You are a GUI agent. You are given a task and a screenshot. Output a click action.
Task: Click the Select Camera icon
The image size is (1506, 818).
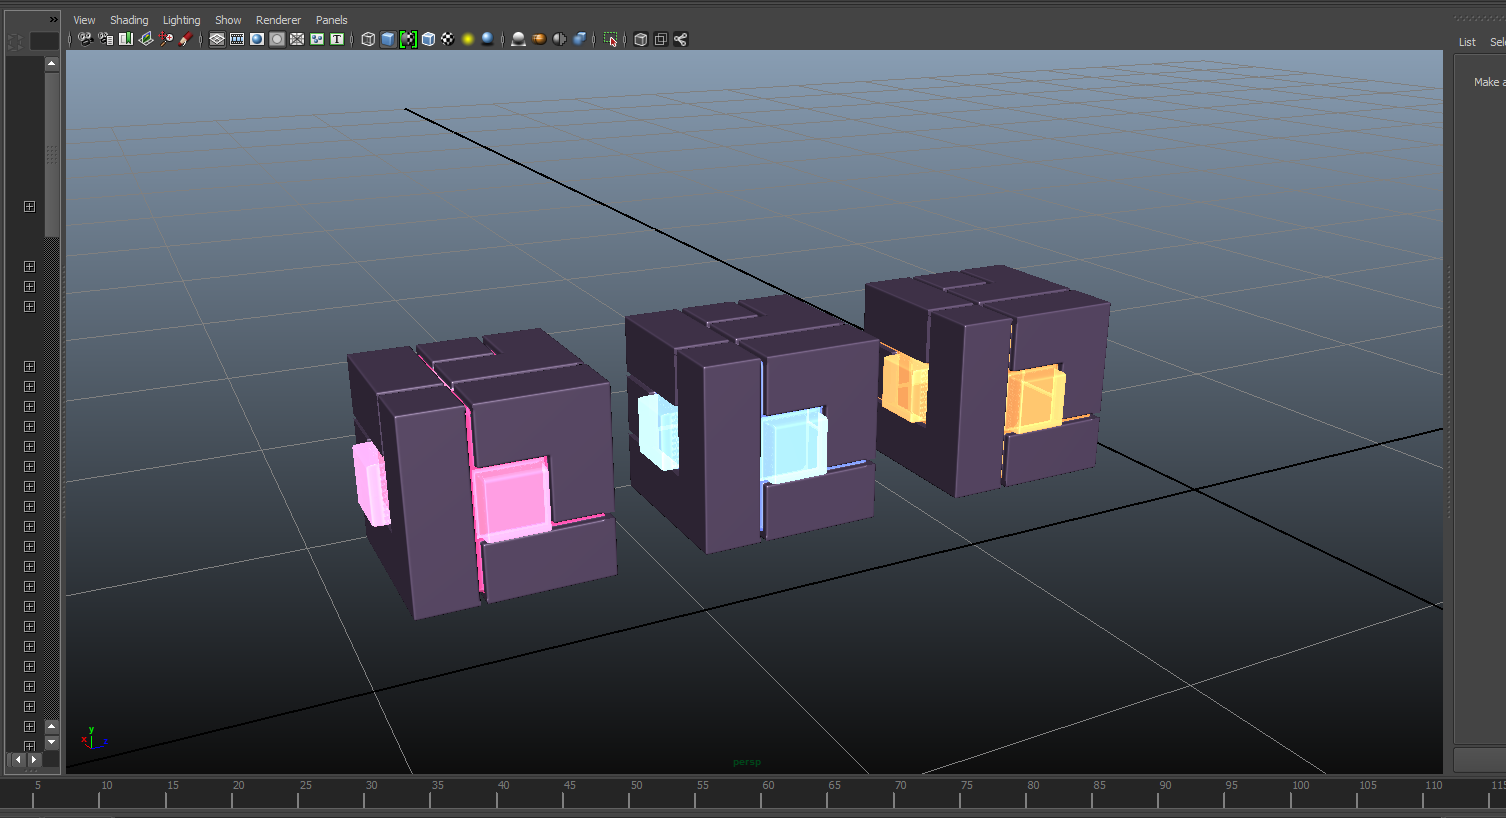click(x=85, y=39)
